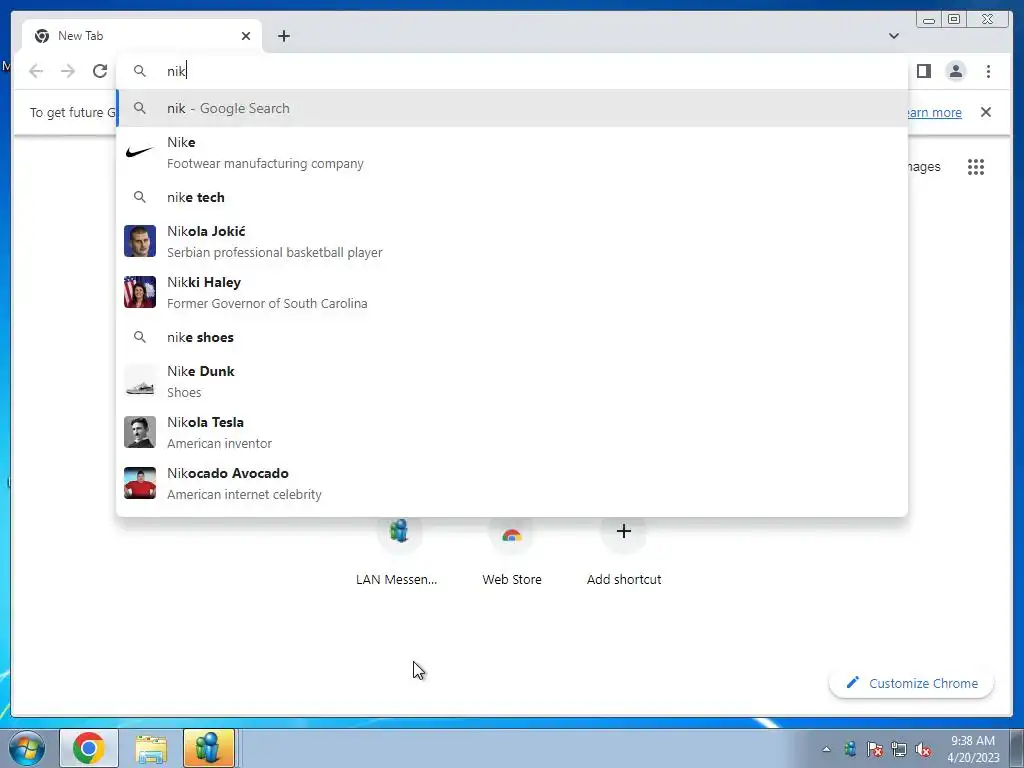
Task: Choose the Nike footwear company suggestion
Action: 512,153
